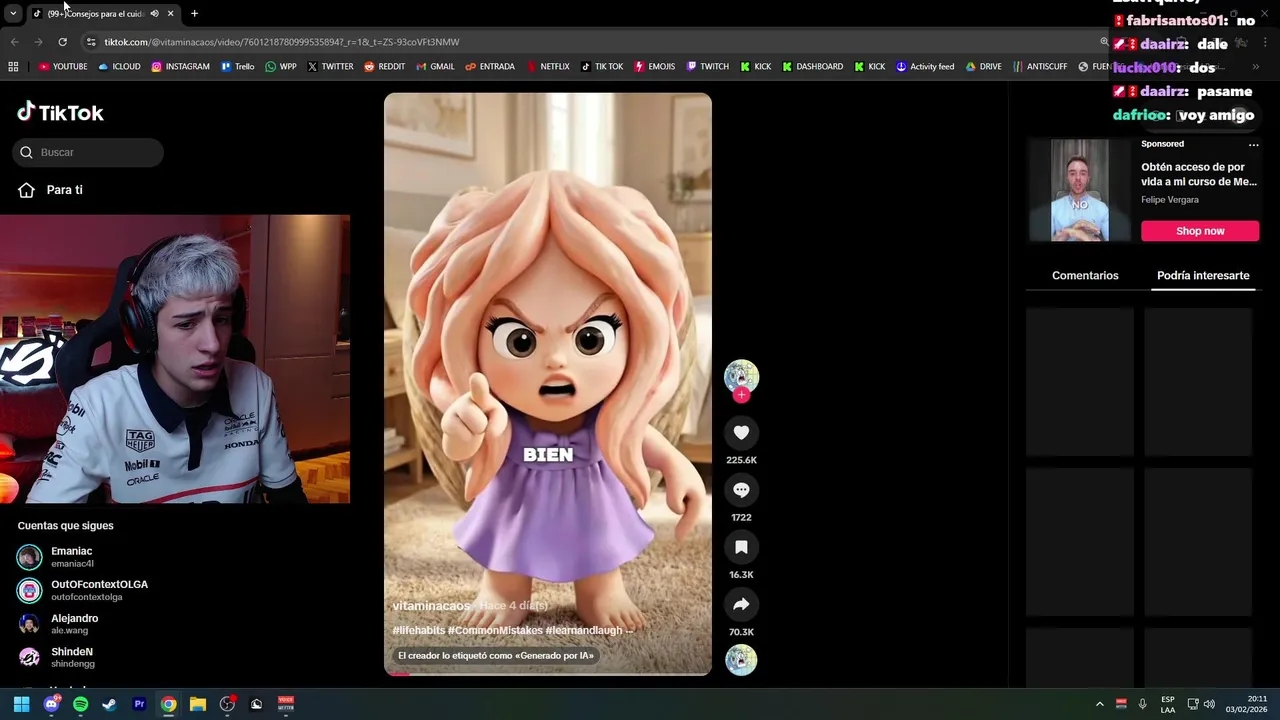Screen dimensions: 1280x720
Task: Click the Para ti menu item
Action: click(x=64, y=190)
